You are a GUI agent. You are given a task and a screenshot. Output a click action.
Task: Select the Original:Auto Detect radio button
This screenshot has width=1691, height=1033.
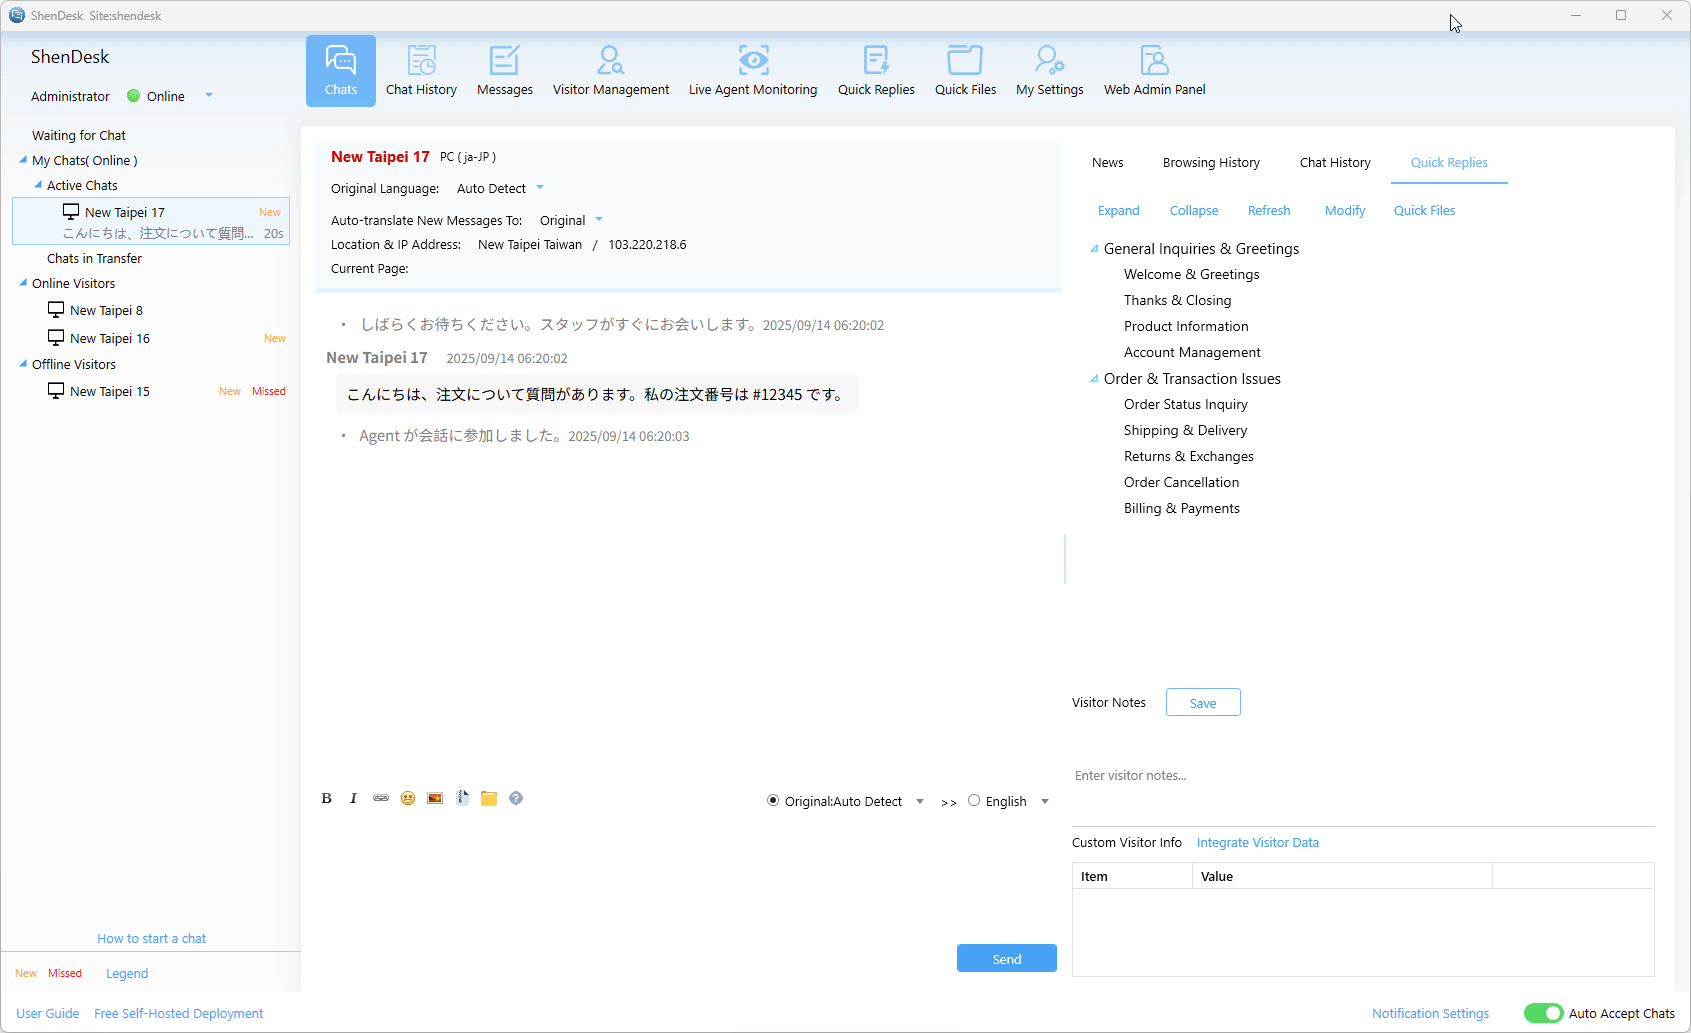pyautogui.click(x=773, y=801)
